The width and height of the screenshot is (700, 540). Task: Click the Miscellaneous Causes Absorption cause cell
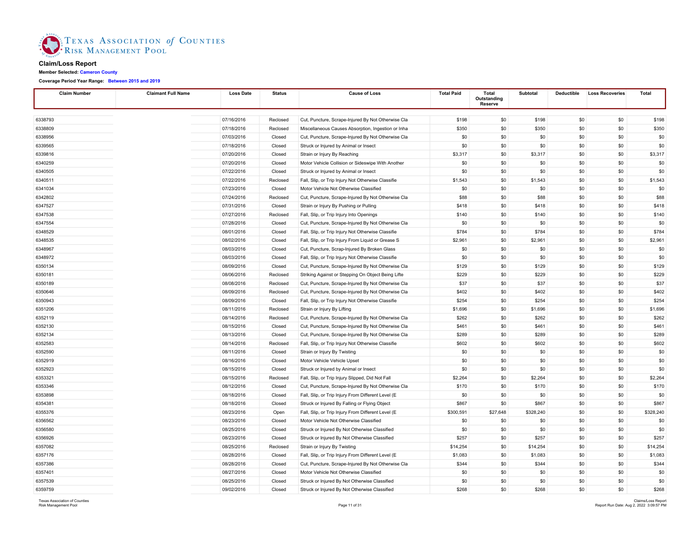coord(354,129)
